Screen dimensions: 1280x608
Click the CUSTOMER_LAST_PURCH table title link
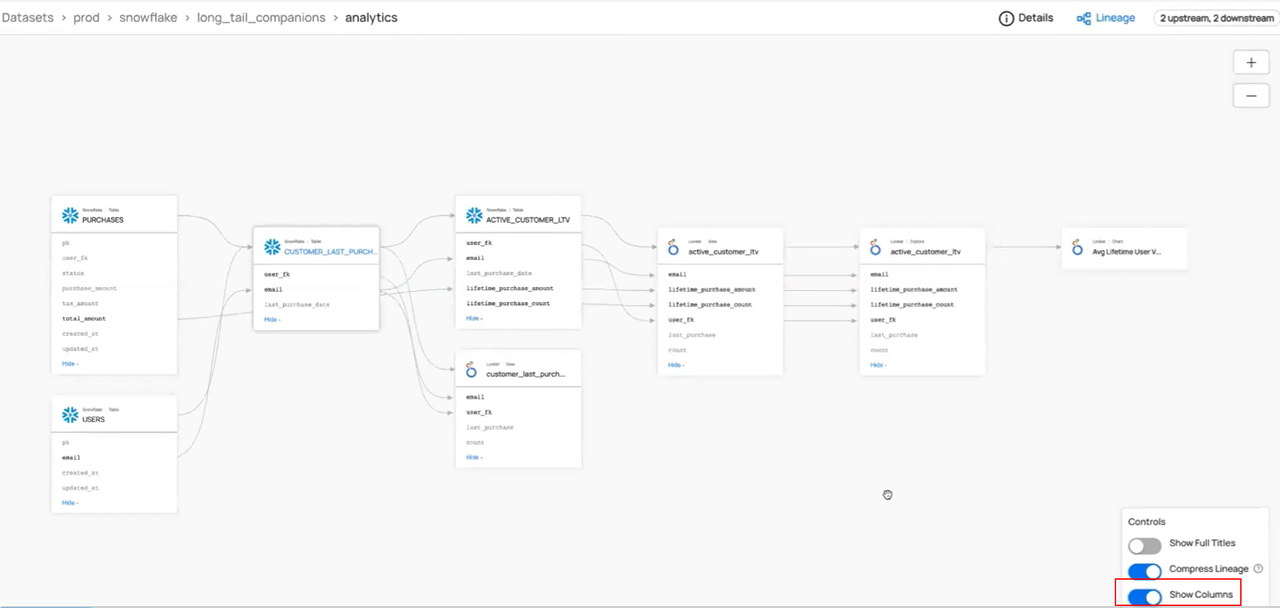[x=330, y=252]
